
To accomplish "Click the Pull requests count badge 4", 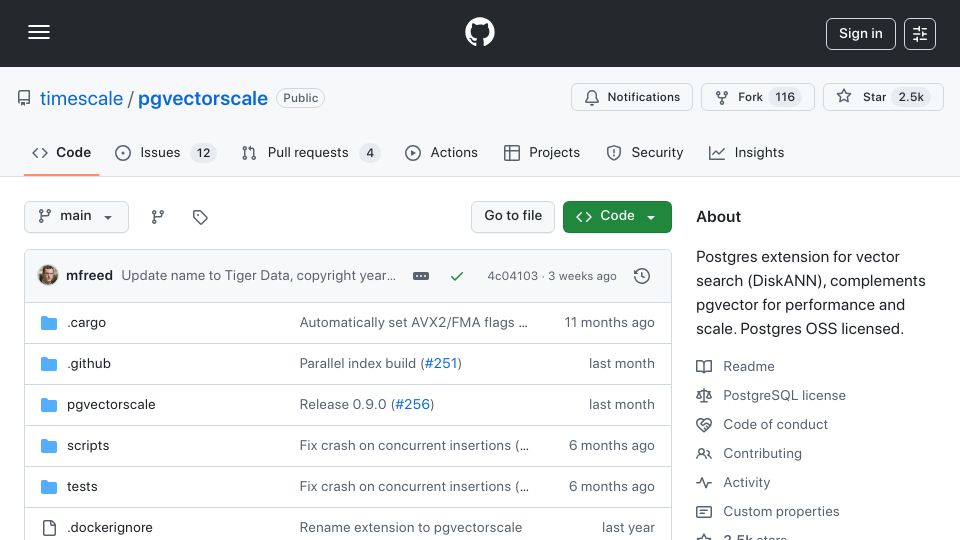I will pos(370,153).
